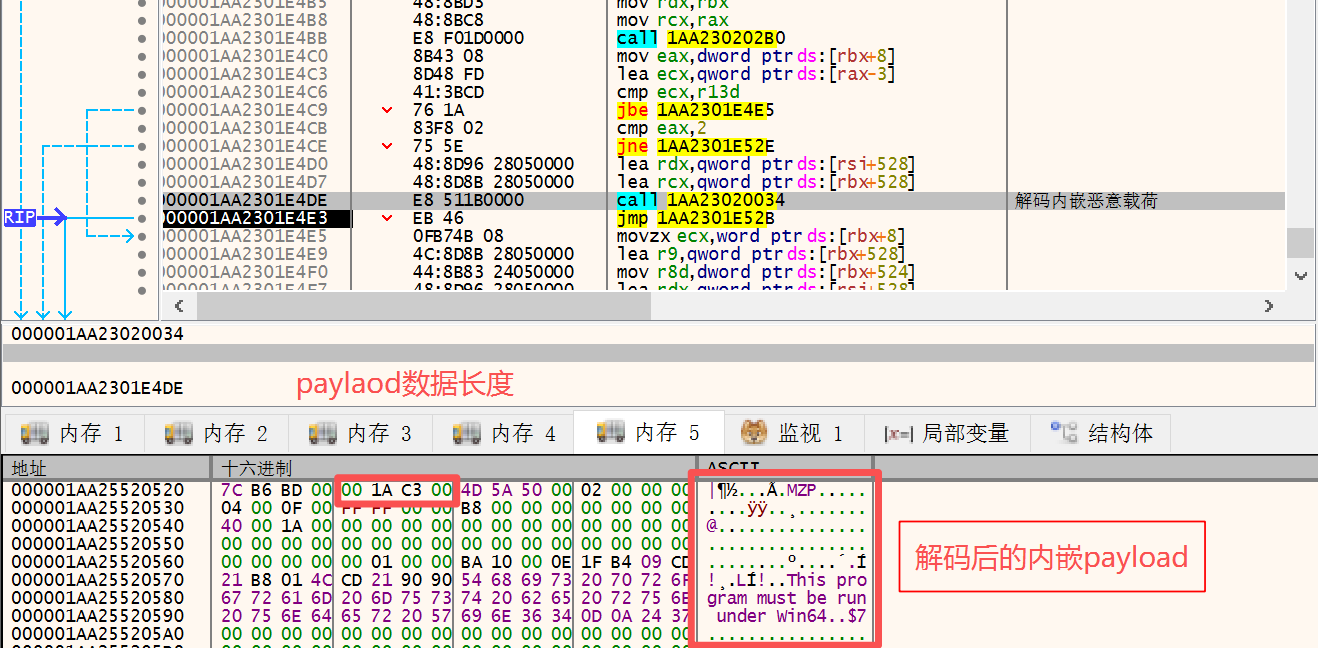Toggle the breakpoint dot beside address 1AA2301E4E5
The width and height of the screenshot is (1318, 648).
click(x=142, y=236)
